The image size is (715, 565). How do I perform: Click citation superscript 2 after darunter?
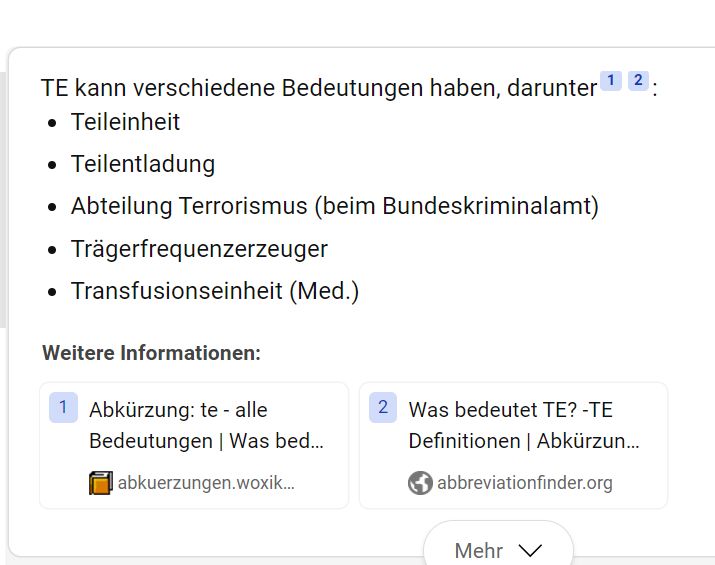point(638,81)
